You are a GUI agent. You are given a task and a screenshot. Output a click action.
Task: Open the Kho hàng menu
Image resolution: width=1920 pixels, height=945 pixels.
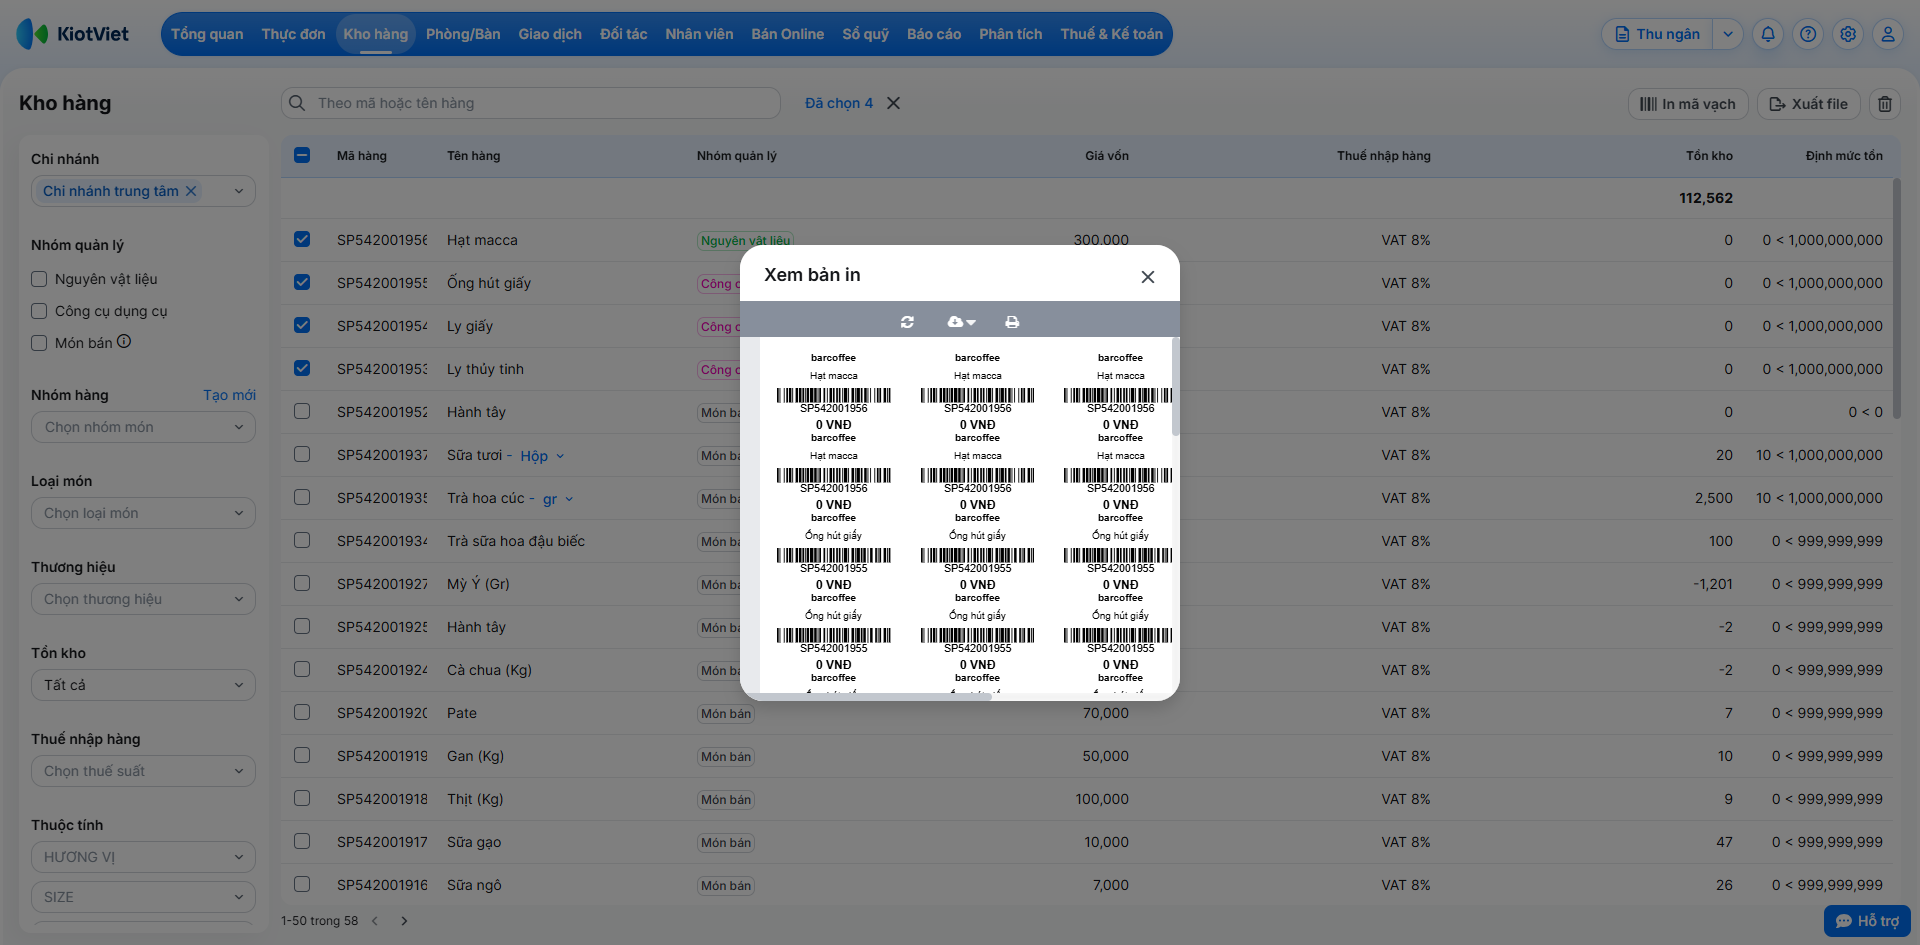[376, 34]
